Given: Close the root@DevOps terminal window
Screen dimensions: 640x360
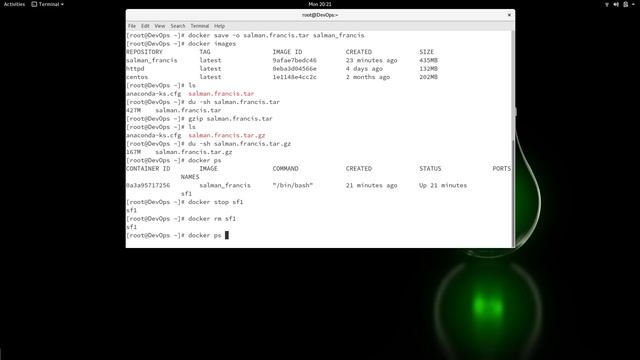Looking at the screenshot, I should (x=509, y=15).
